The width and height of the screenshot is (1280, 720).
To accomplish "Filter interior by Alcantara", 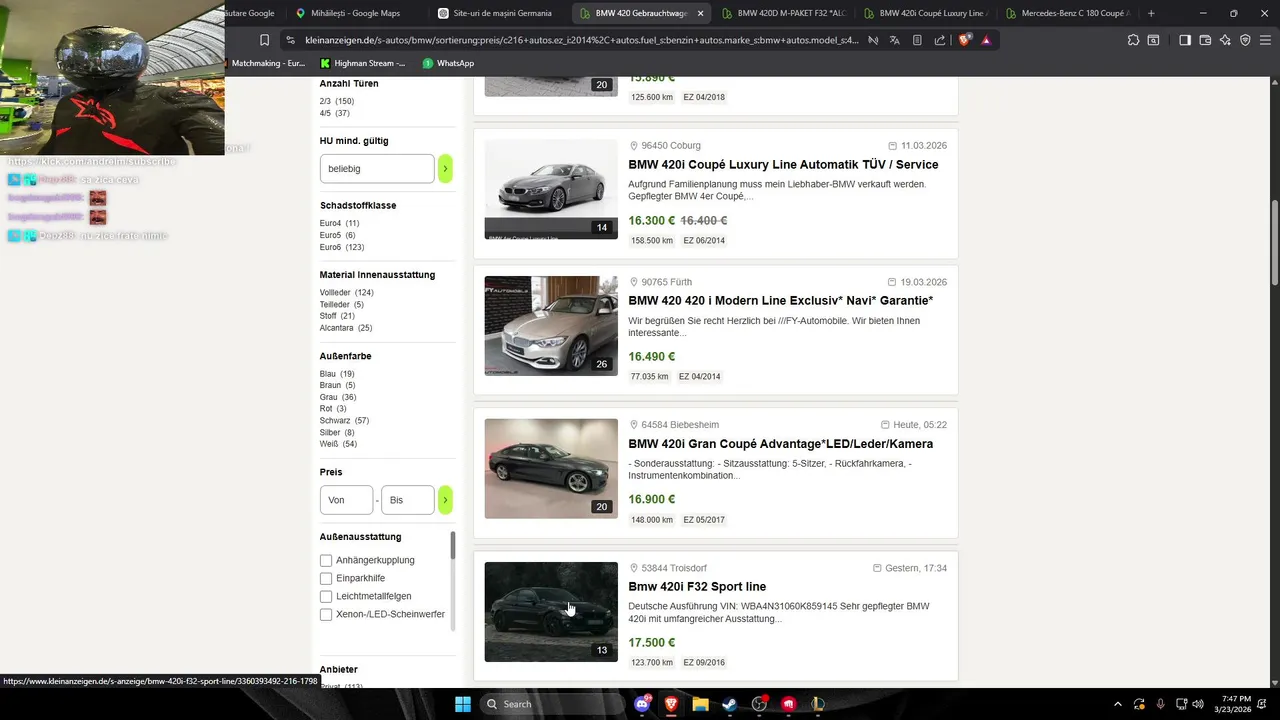I will point(346,327).
